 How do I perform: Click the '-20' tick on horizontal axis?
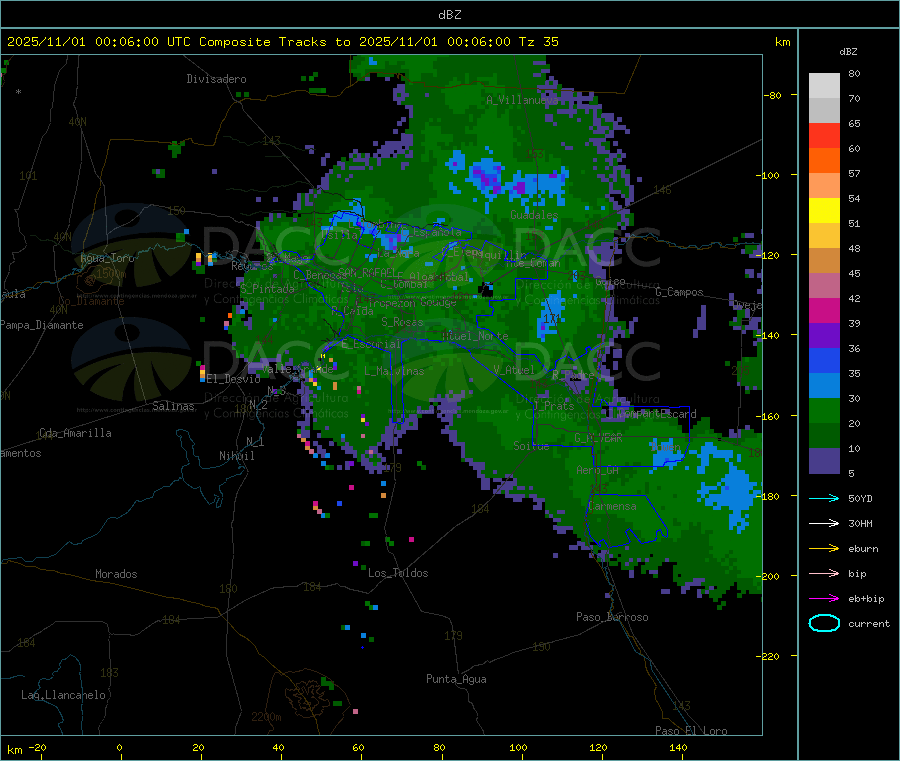(37, 748)
